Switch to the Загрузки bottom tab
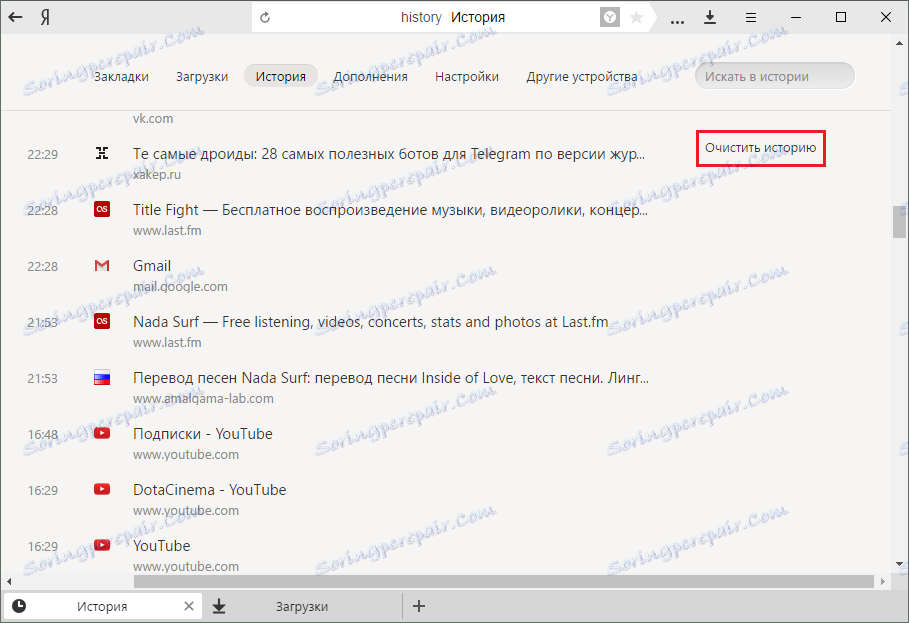Image resolution: width=909 pixels, height=623 pixels. (x=302, y=606)
